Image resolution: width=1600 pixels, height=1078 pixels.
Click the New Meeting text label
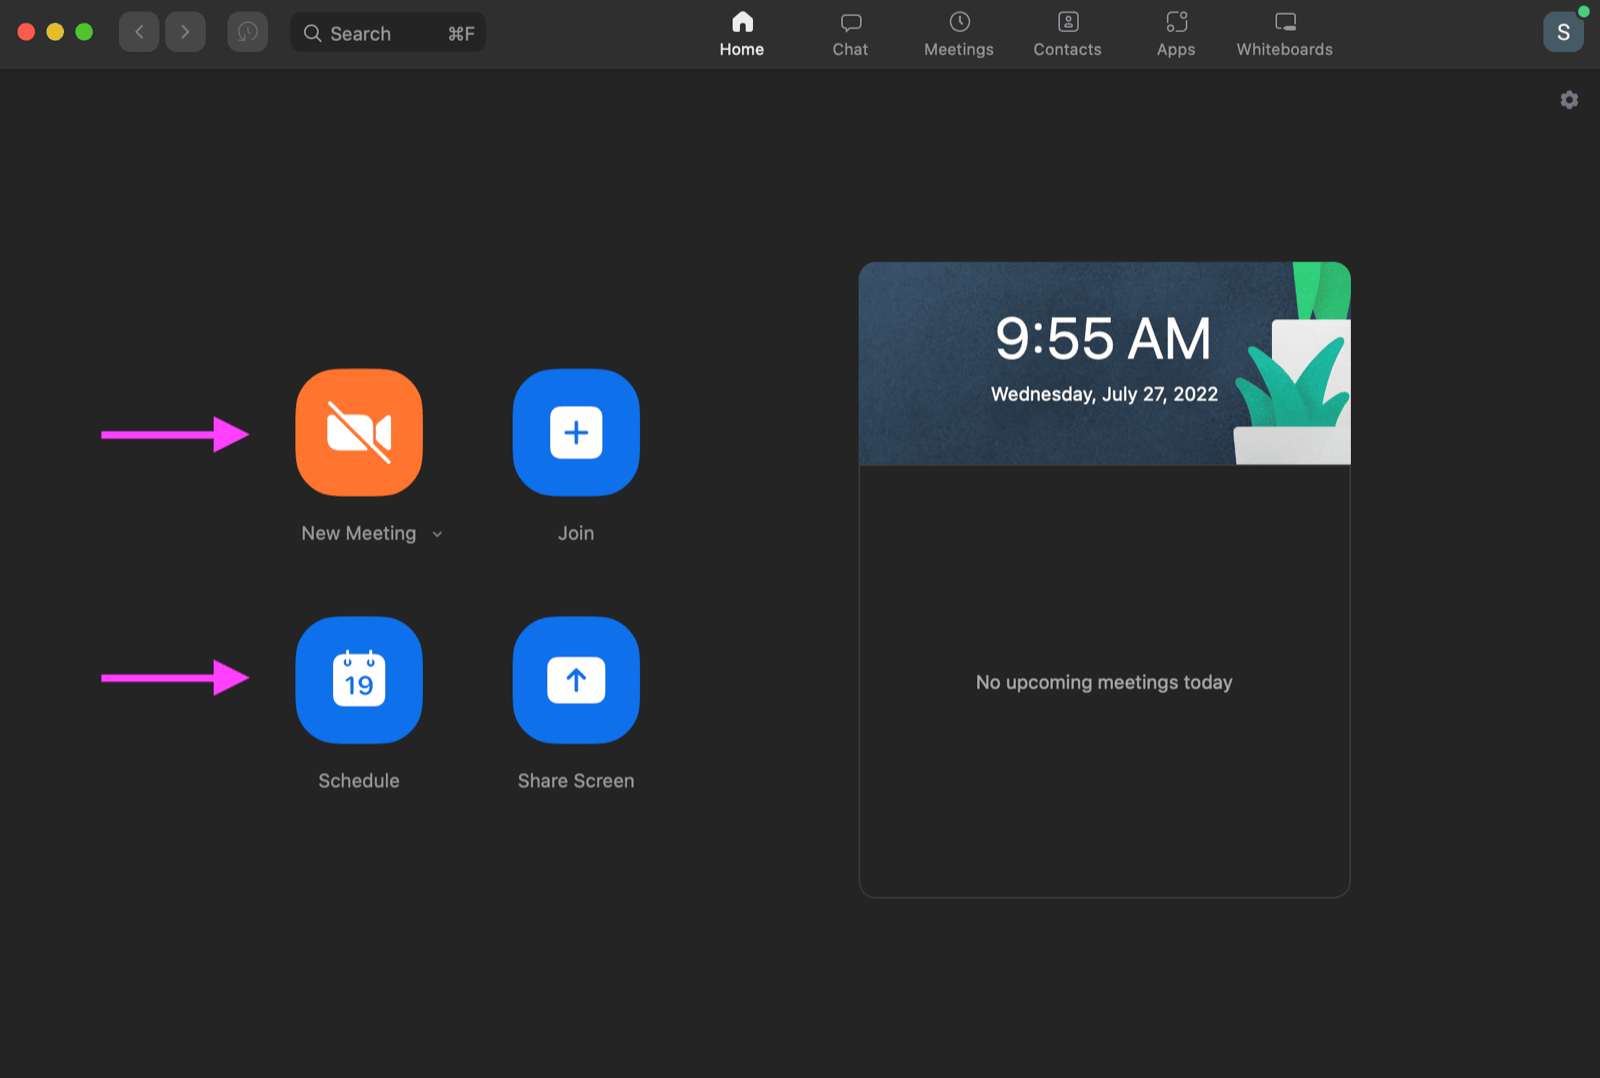click(359, 533)
